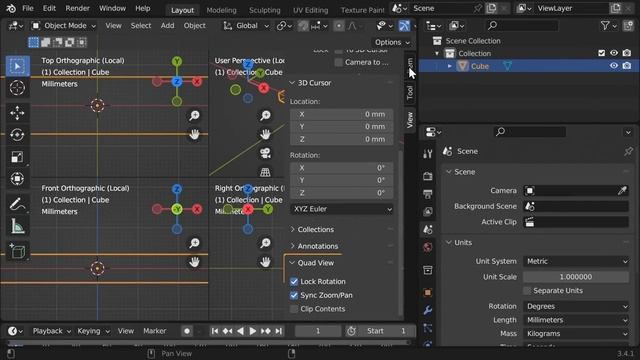The width and height of the screenshot is (640, 360).
Task: Hide Cube with its eye icon
Action: pyautogui.click(x=614, y=66)
